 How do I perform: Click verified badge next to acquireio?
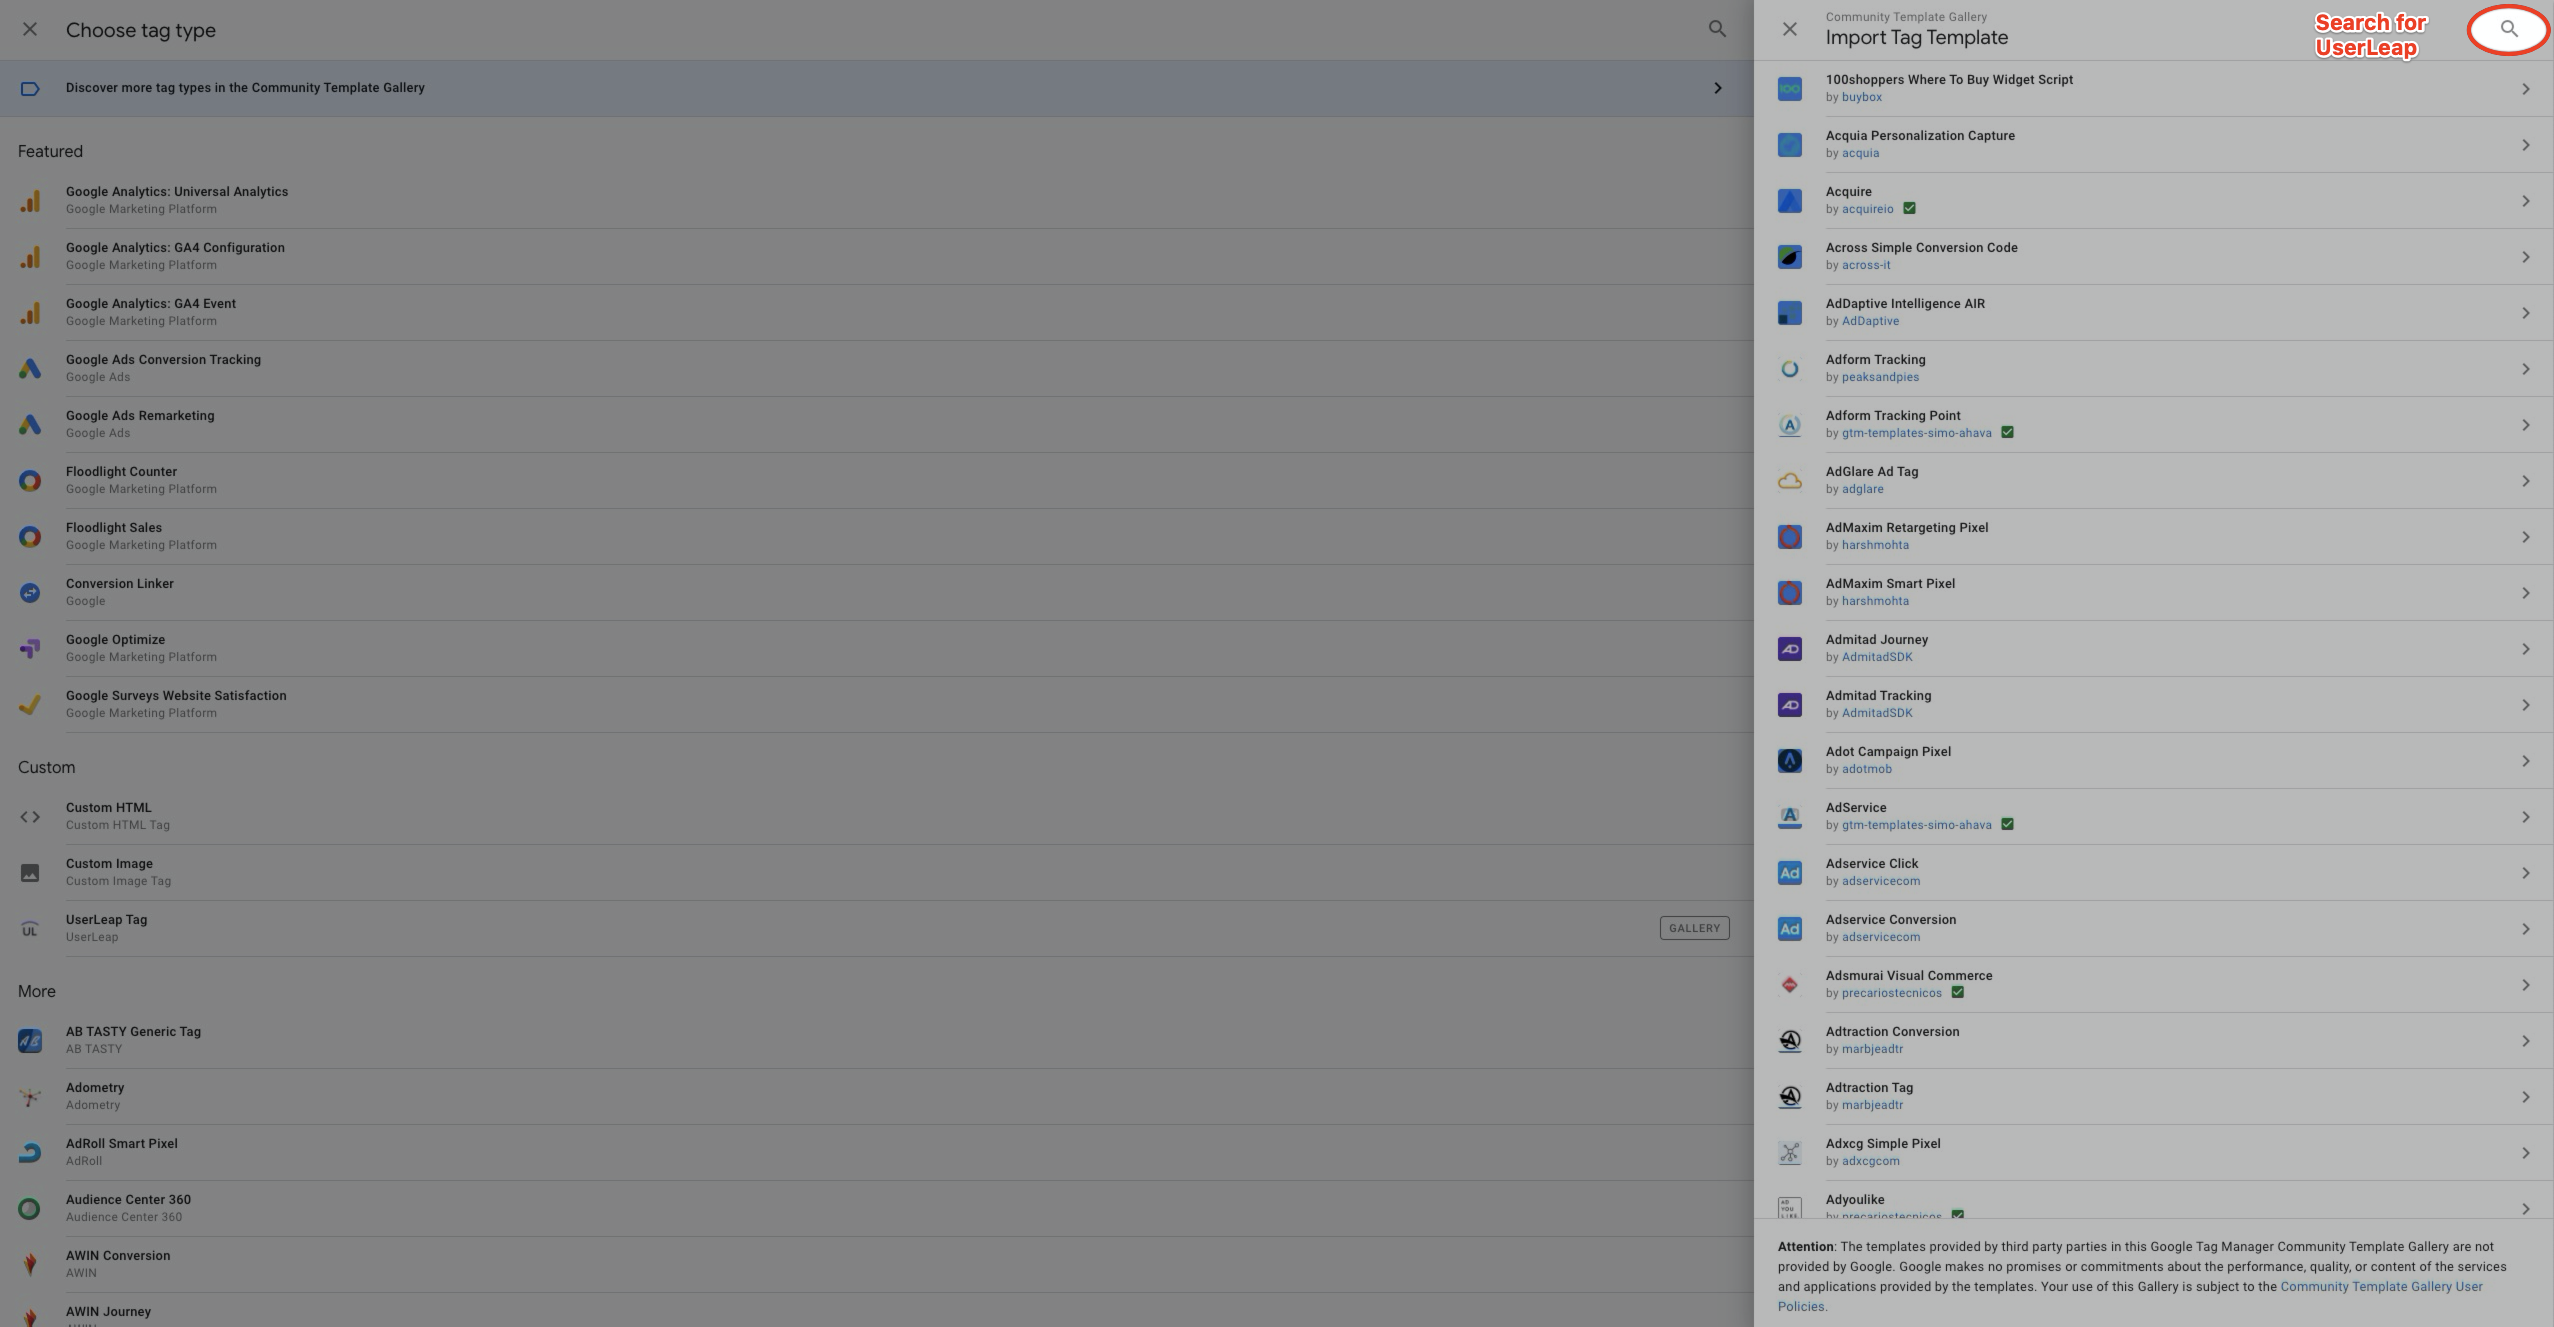tap(1909, 208)
